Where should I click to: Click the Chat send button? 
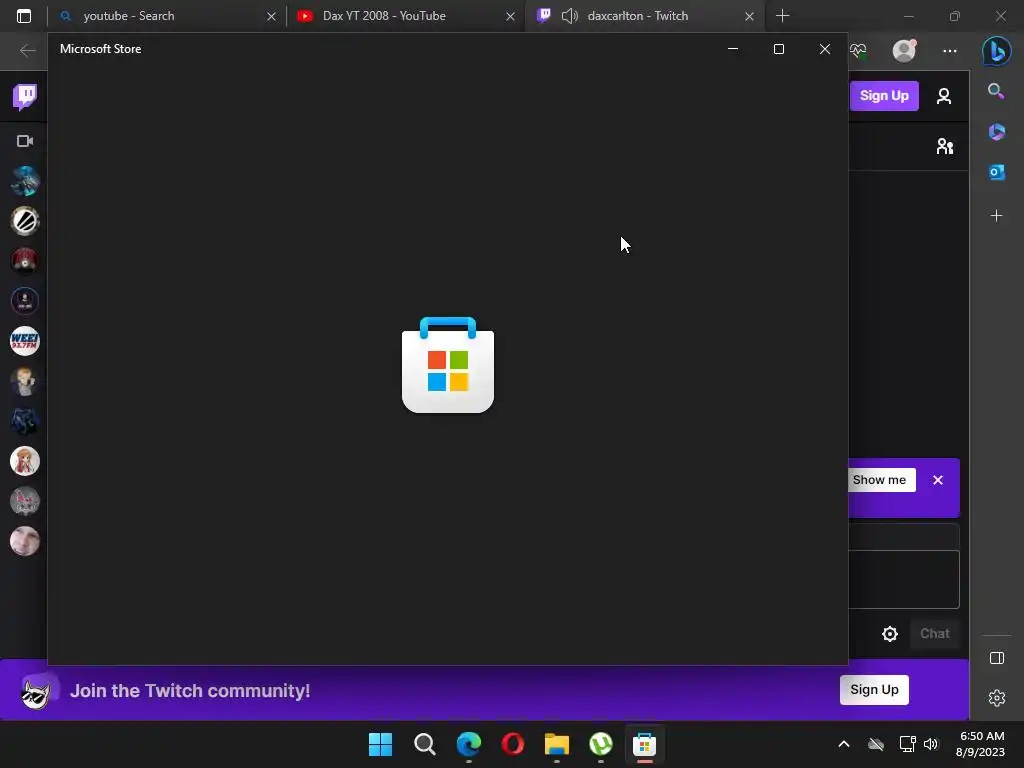935,633
